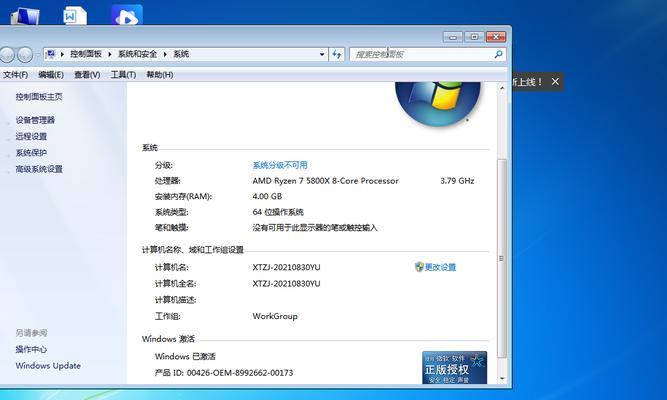The image size is (667, 400).
Task: Expand the arrow after 系统和安全 breadcrumb
Action: (165, 54)
